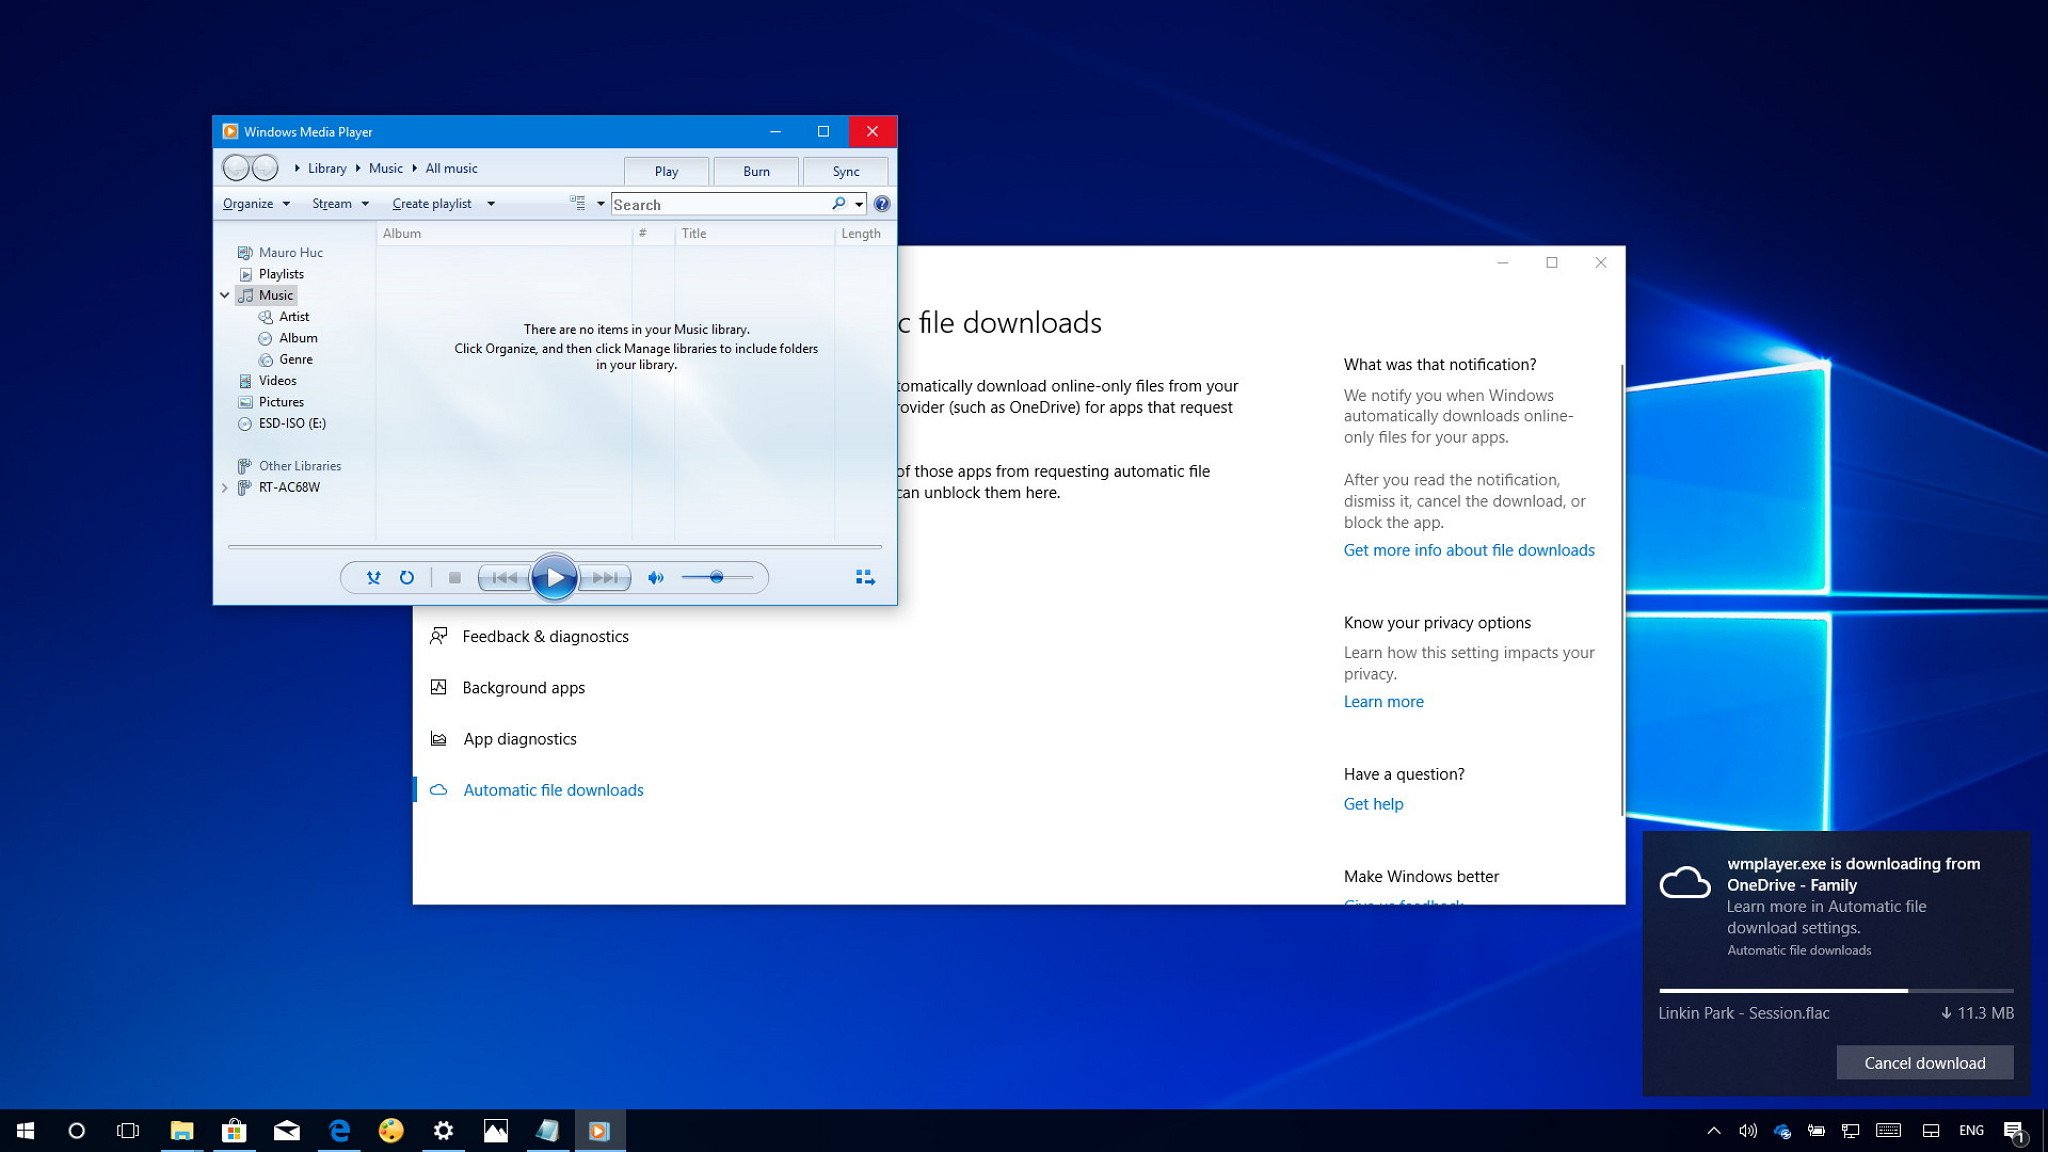Click Get more info about file downloads link

coord(1468,549)
